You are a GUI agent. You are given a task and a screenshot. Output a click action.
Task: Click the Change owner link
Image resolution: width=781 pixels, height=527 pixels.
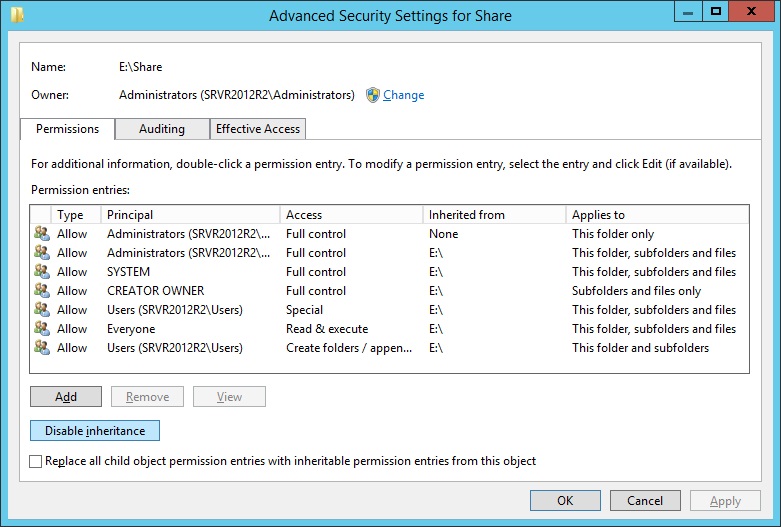tap(403, 95)
